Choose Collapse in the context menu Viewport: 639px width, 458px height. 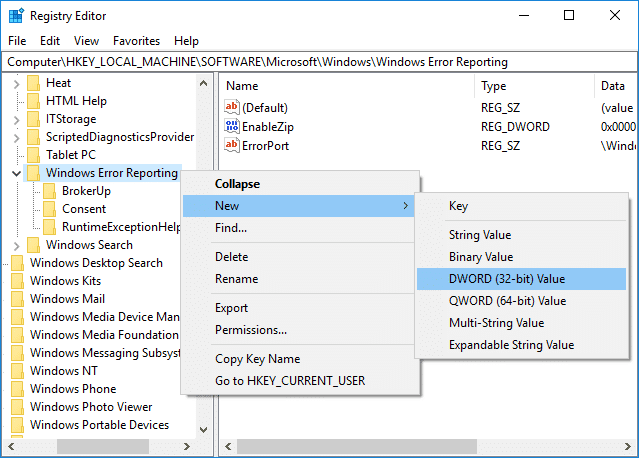tap(300, 184)
